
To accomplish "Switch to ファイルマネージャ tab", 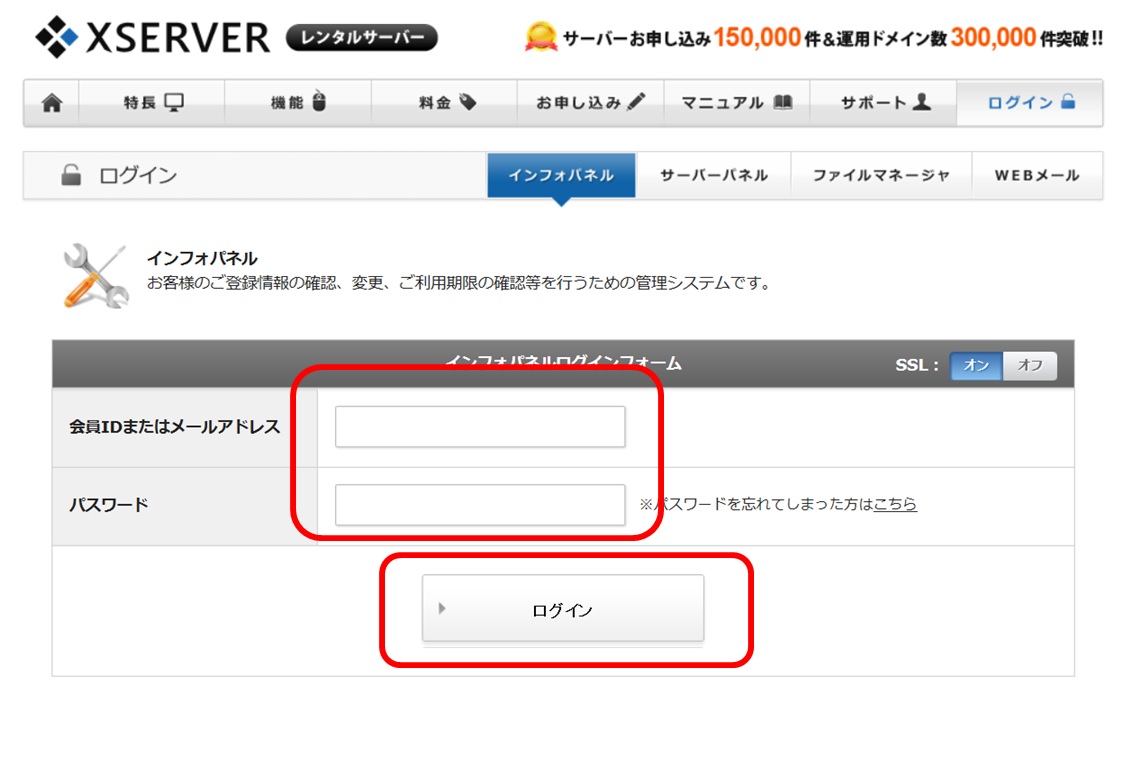I will pyautogui.click(x=880, y=175).
